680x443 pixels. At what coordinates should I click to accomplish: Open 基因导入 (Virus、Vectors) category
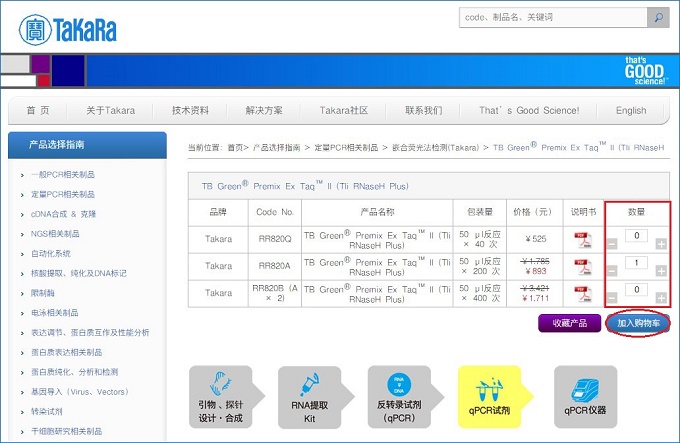(80, 392)
